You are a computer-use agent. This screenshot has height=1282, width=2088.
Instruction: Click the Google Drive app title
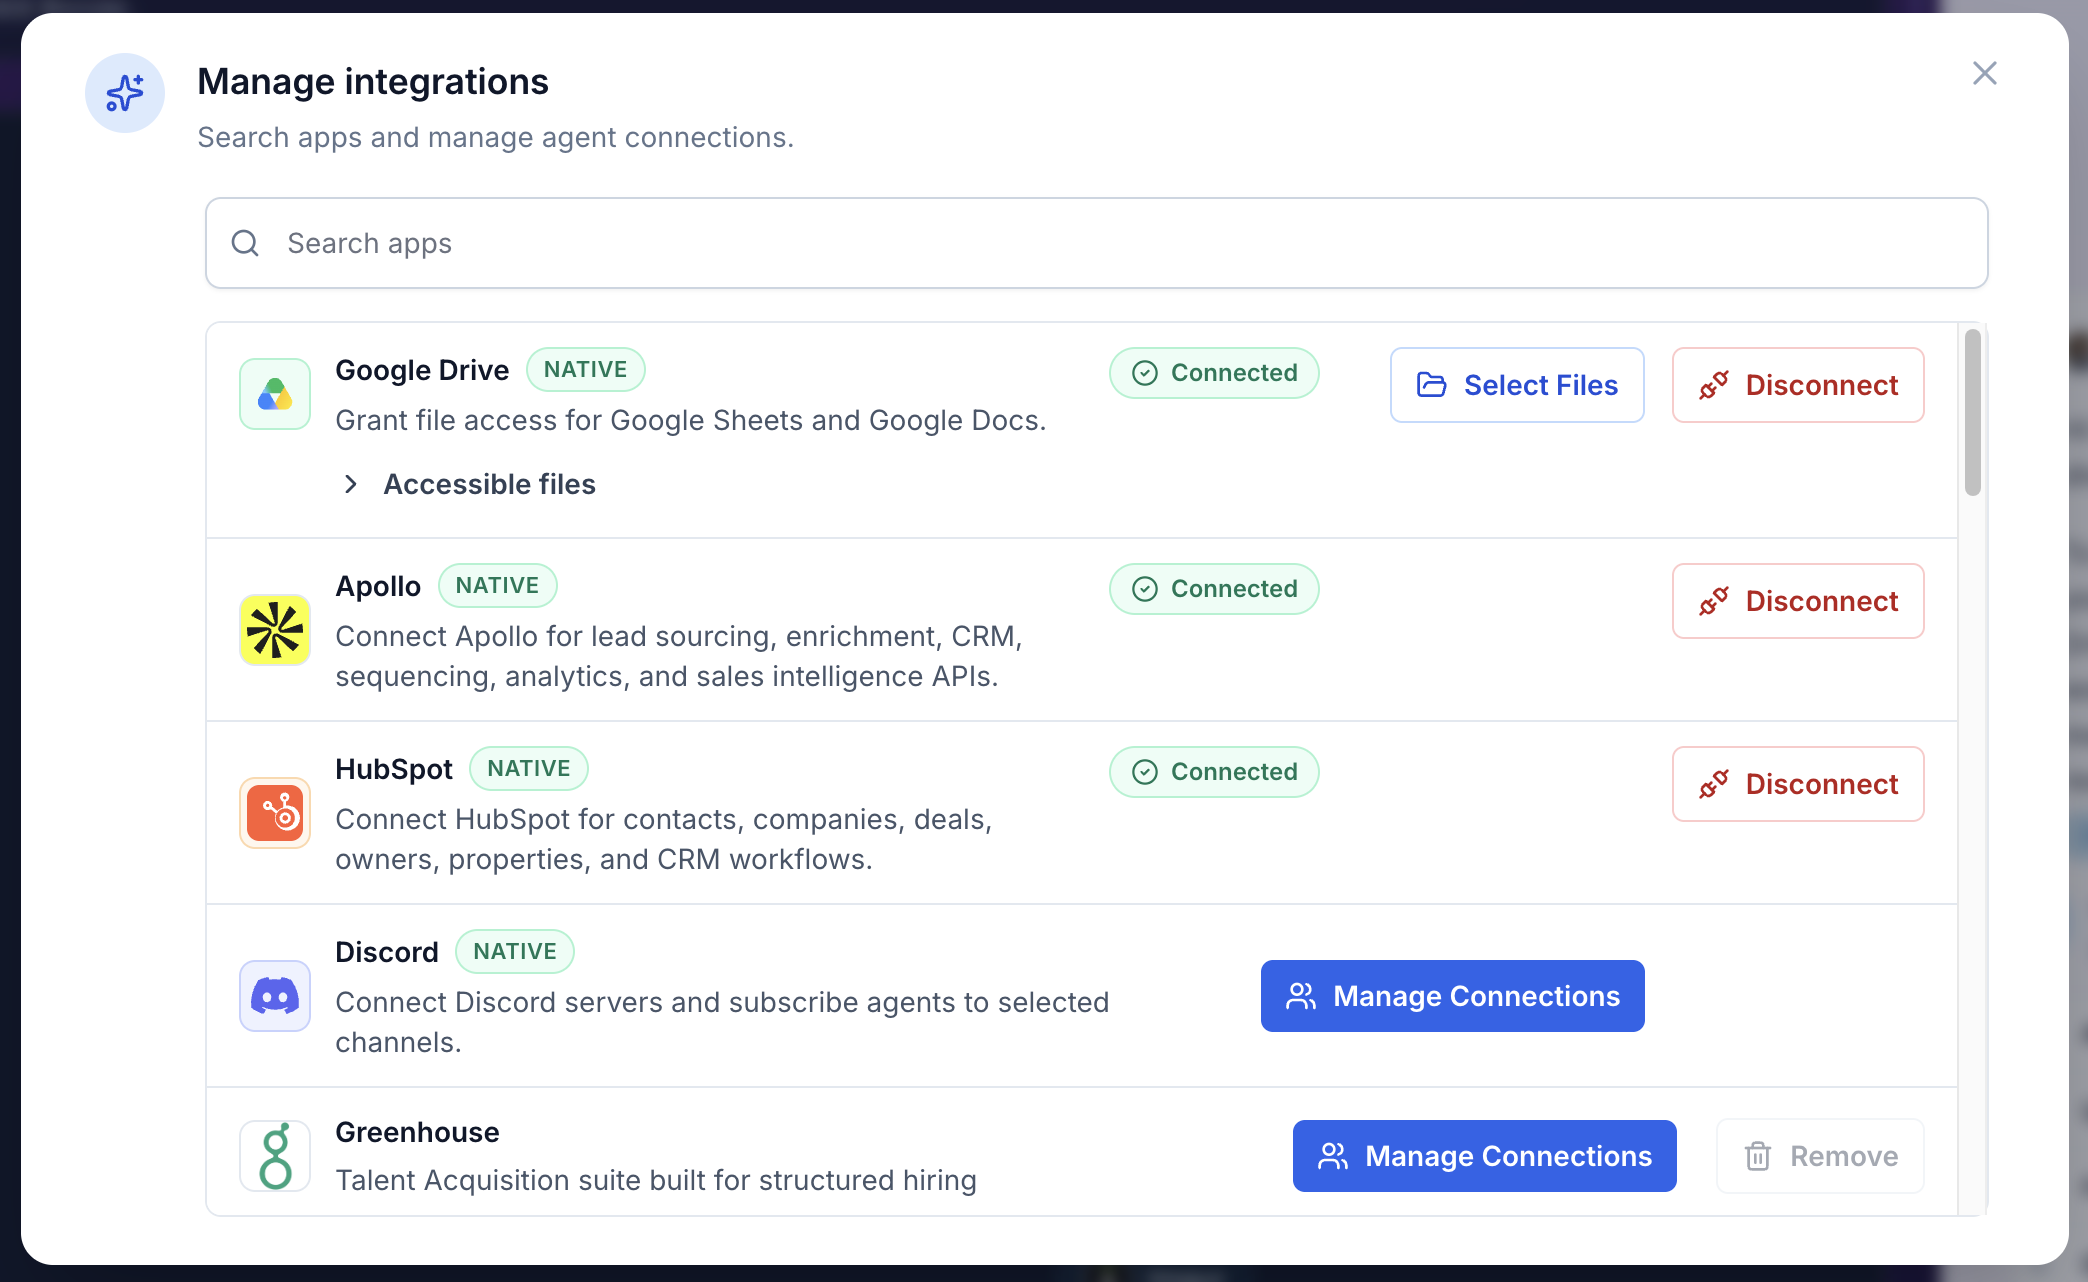[x=422, y=370]
